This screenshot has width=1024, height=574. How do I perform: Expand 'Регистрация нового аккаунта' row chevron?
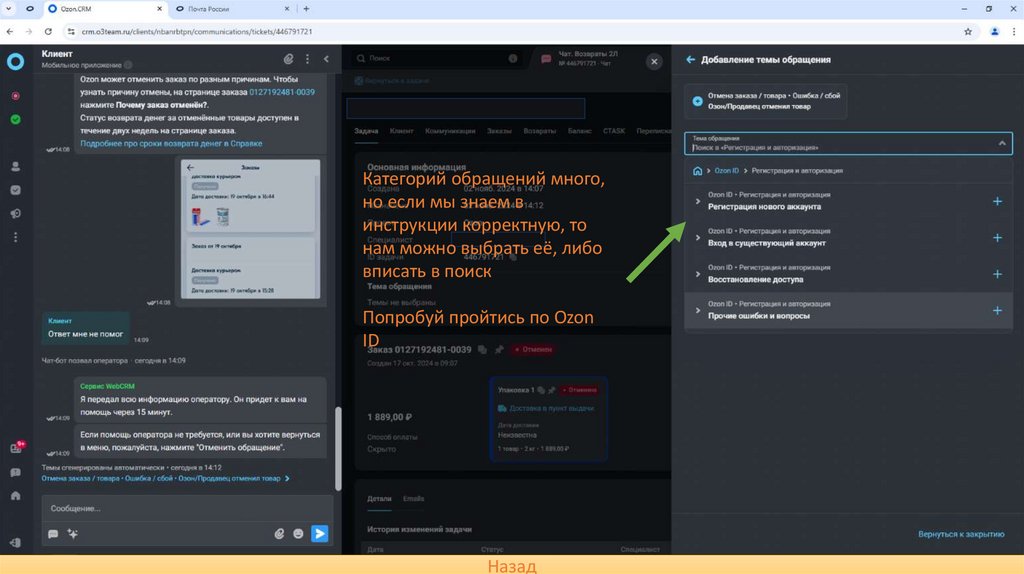697,201
